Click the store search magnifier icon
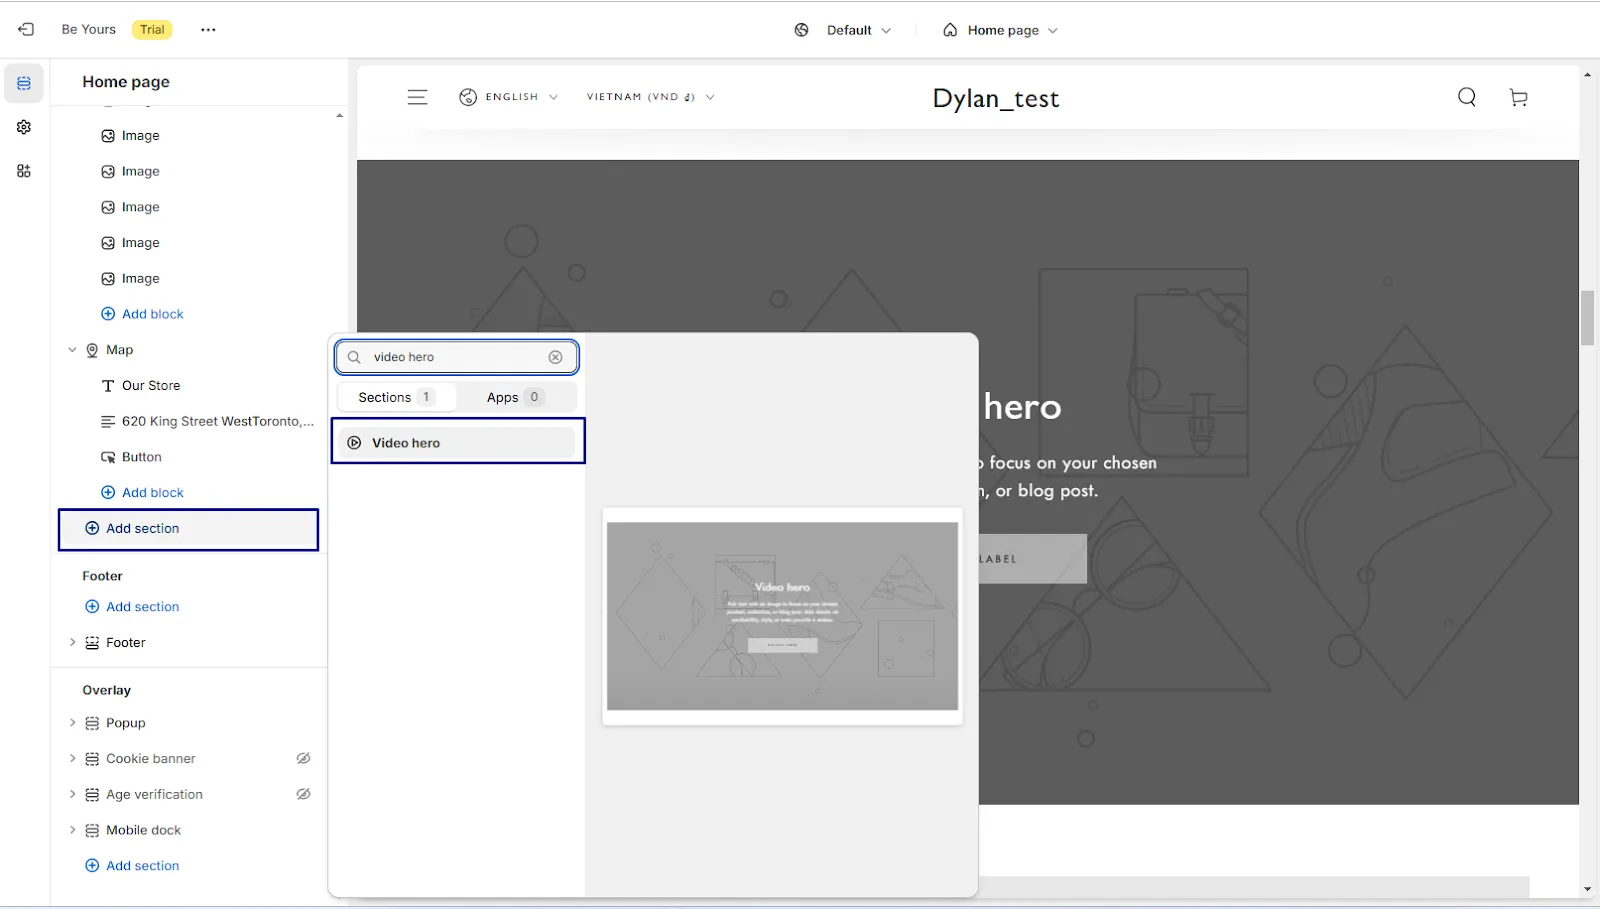The height and width of the screenshot is (909, 1600). (1467, 97)
